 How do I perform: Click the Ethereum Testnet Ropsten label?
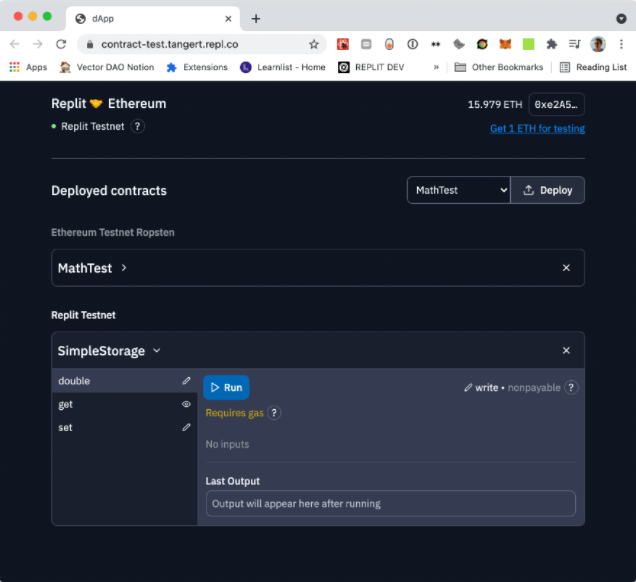[x=113, y=232]
